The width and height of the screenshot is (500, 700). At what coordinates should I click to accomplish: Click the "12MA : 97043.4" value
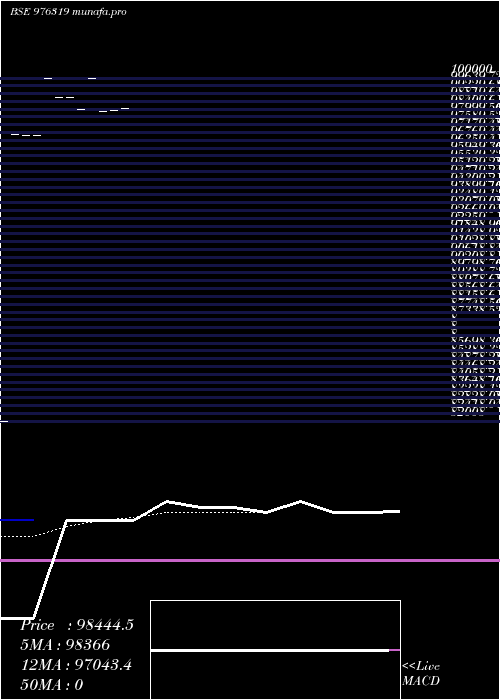[x=76, y=665]
